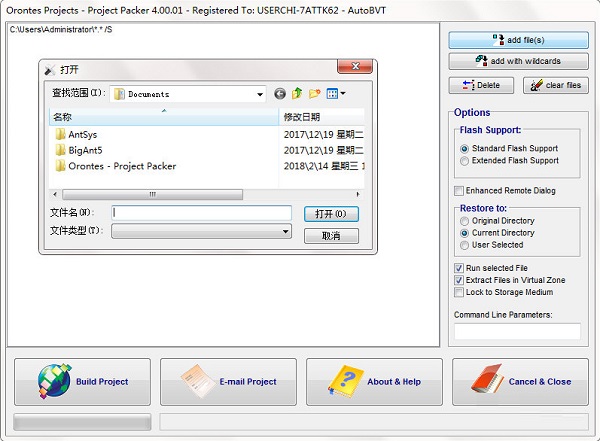Screen dimensions: 600x441
Task: Toggle Extract Files in Virtual Zone
Action: pos(458,280)
